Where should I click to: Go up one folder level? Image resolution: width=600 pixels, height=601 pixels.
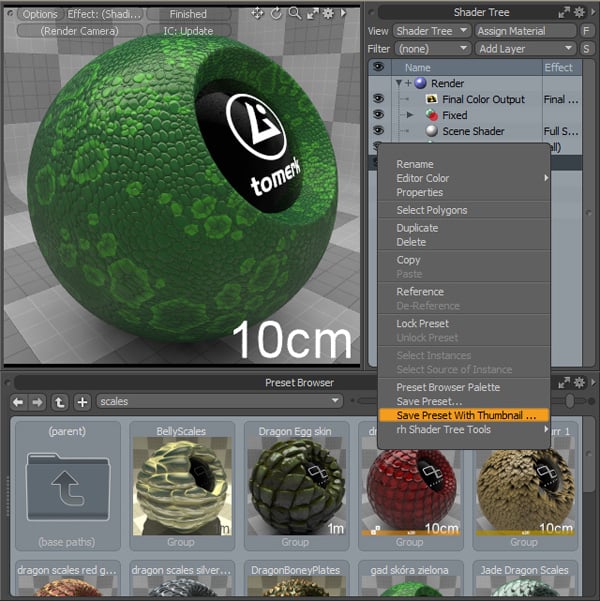[59, 402]
